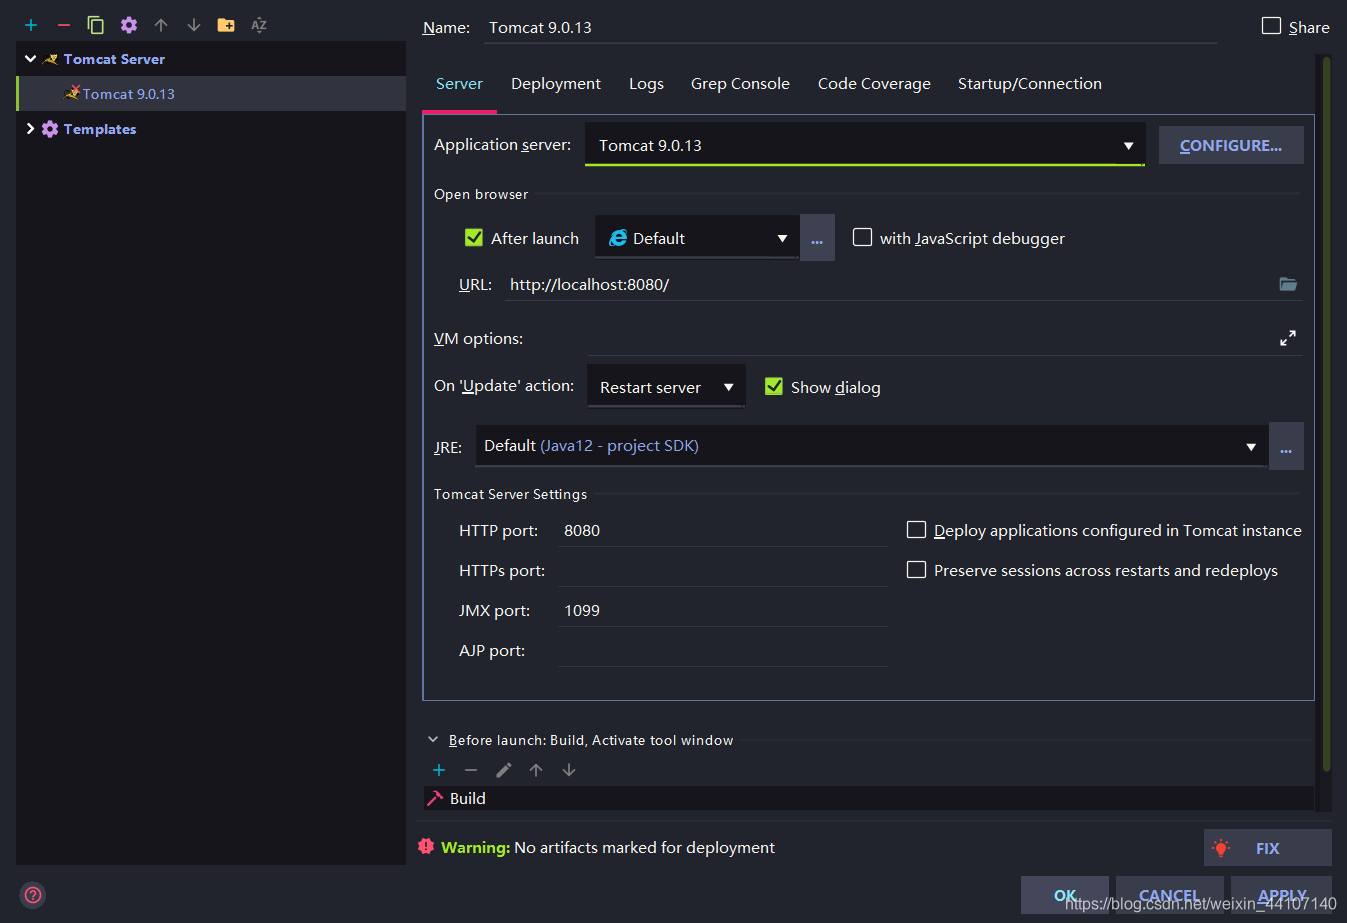This screenshot has width=1347, height=923.
Task: Add a before launch task
Action: coord(438,770)
